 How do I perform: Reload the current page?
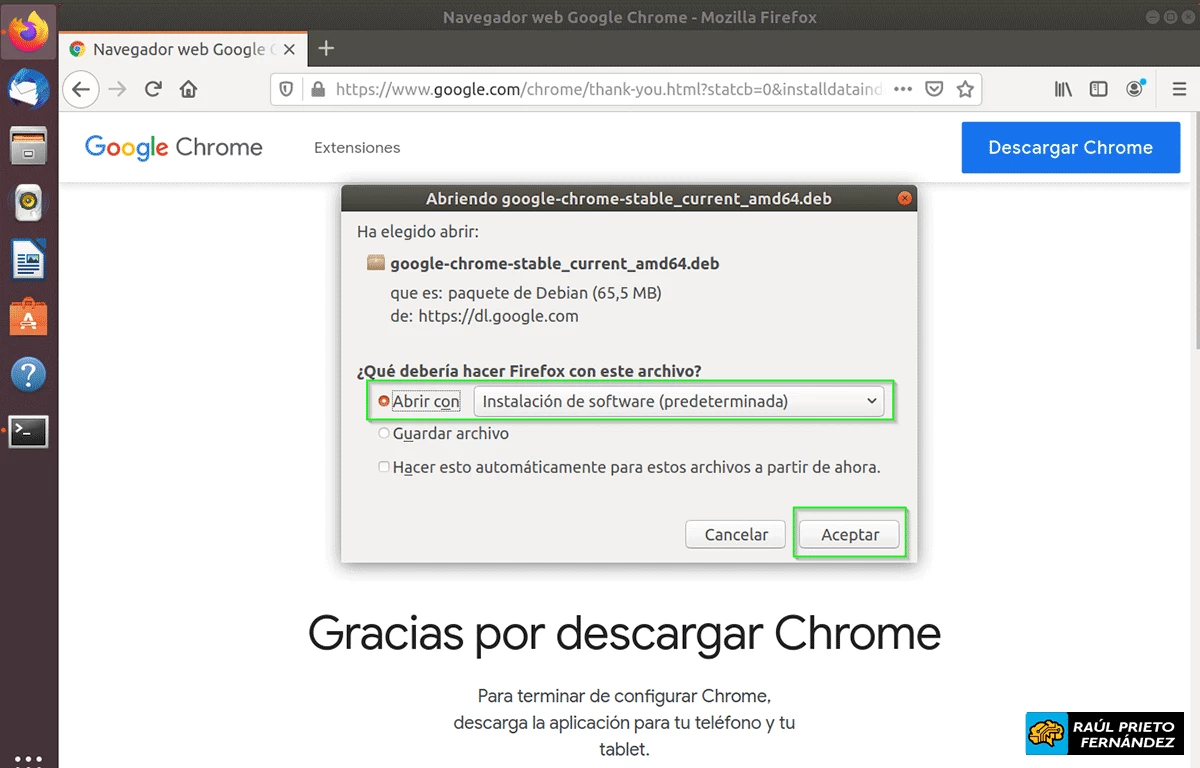click(152, 89)
